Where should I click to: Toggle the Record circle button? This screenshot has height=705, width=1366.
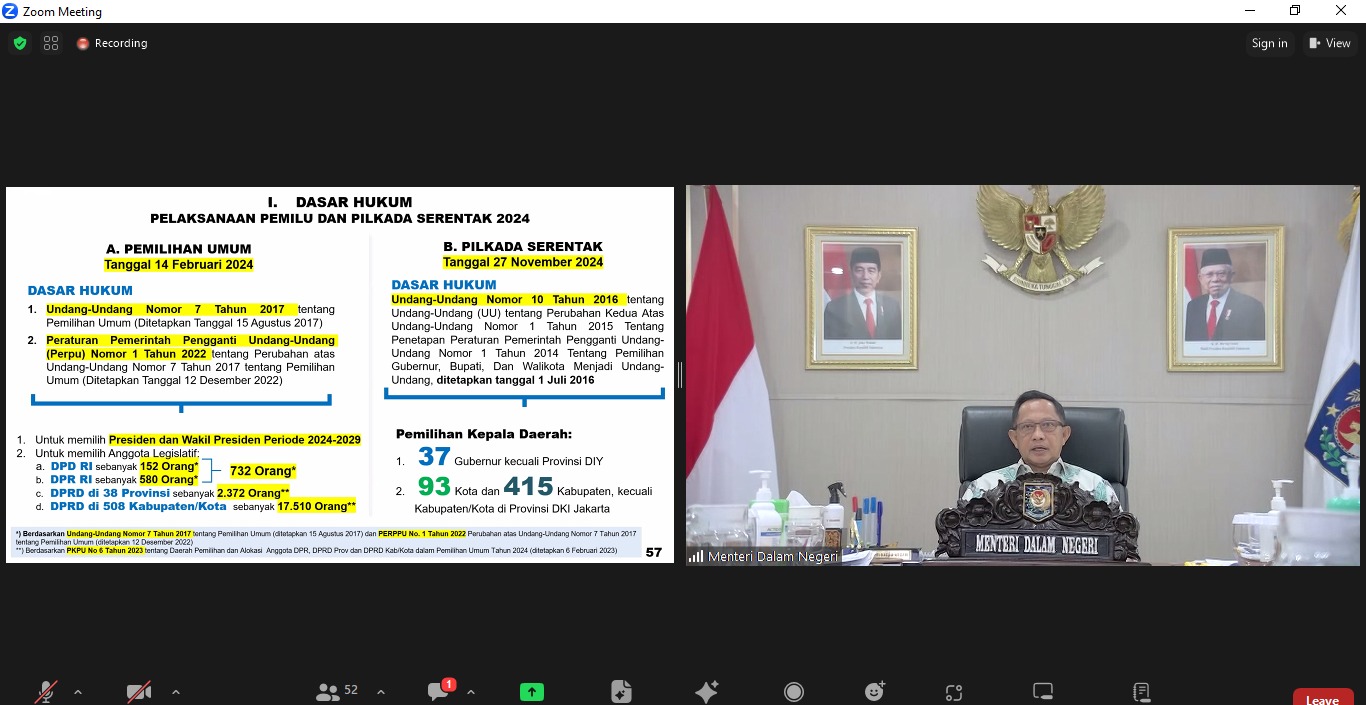pos(794,691)
